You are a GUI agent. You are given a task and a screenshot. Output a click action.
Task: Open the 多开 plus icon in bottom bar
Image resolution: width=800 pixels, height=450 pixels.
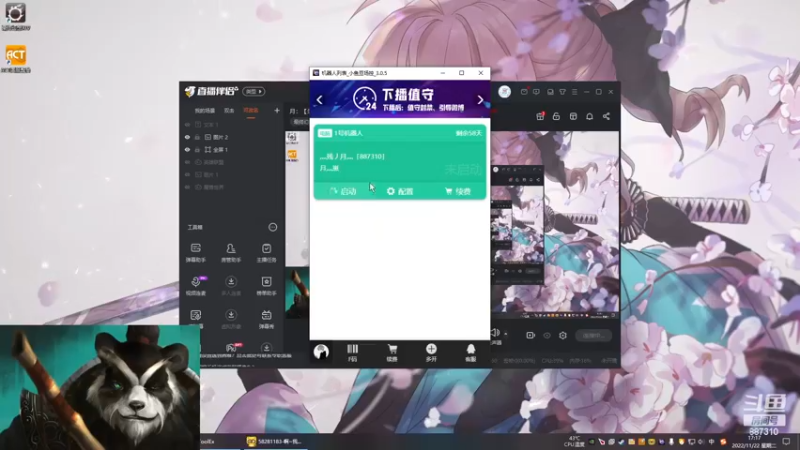(x=431, y=353)
